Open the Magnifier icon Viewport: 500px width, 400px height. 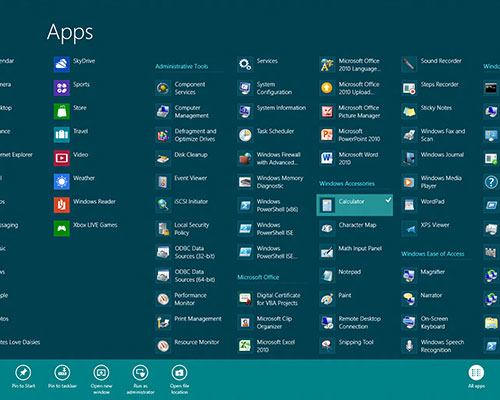tap(409, 276)
